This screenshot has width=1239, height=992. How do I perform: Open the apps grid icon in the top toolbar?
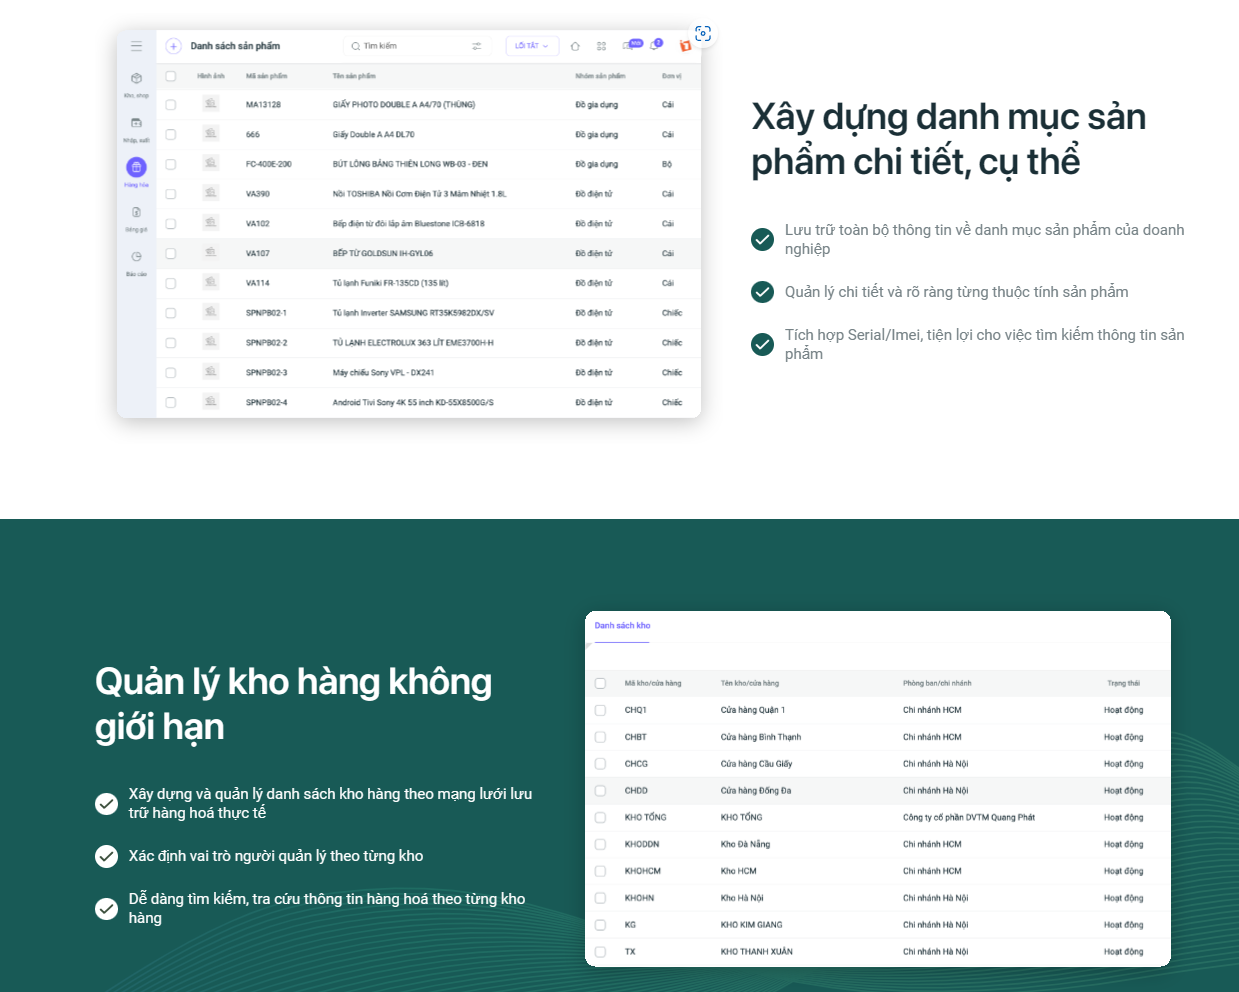coord(601,46)
